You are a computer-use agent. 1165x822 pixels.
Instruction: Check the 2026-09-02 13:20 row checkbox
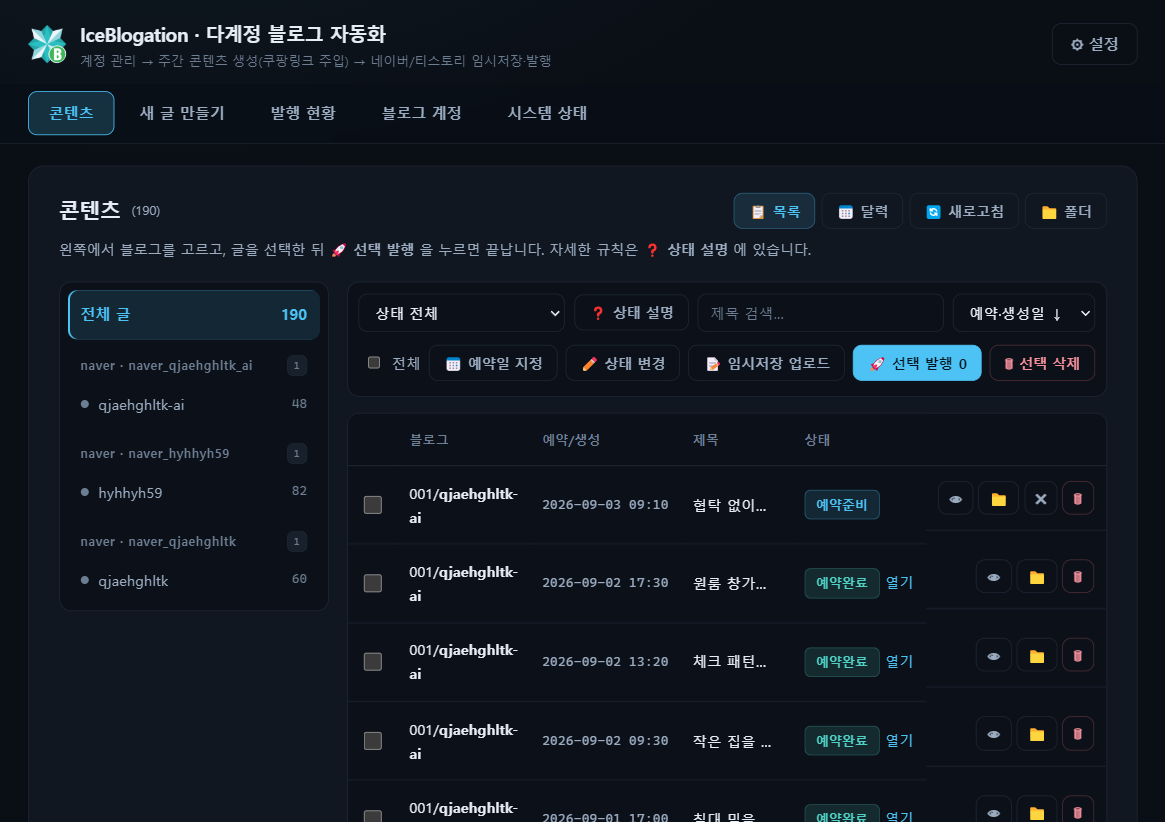373,661
